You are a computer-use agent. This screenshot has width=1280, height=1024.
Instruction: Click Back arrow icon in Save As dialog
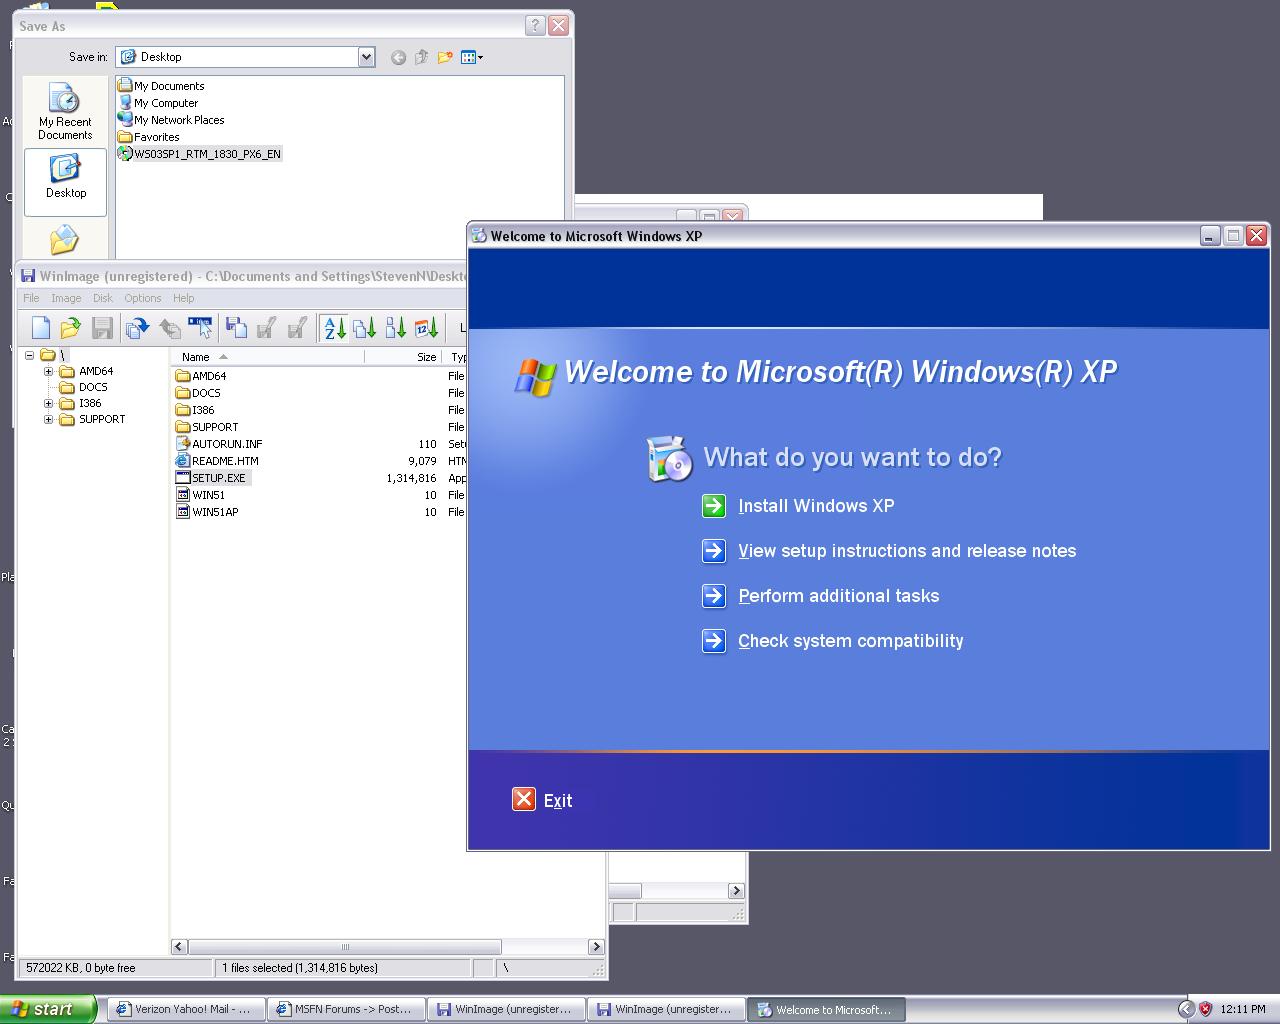click(398, 58)
